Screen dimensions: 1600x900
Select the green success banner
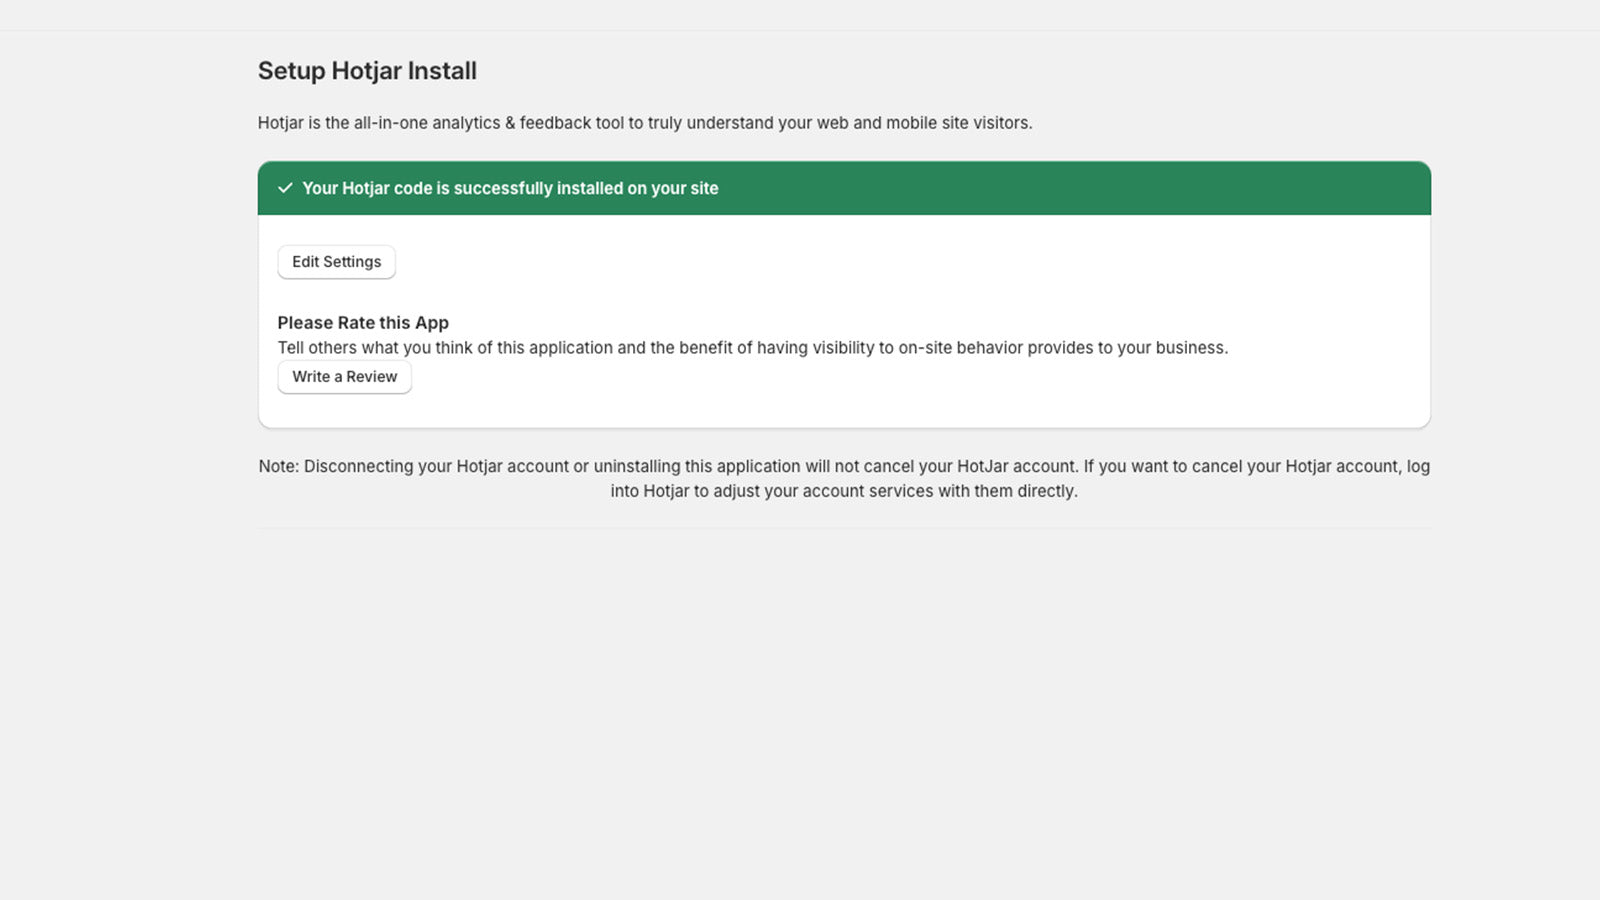844,188
